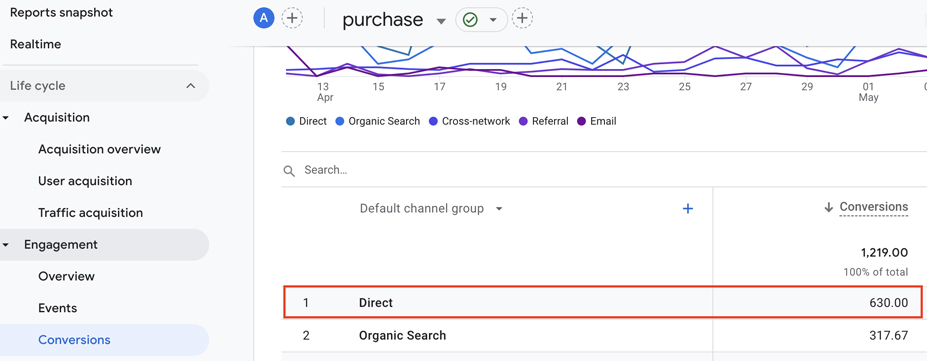Click the 1,219.00 total value
This screenshot has height=361, width=927.
[x=884, y=253]
